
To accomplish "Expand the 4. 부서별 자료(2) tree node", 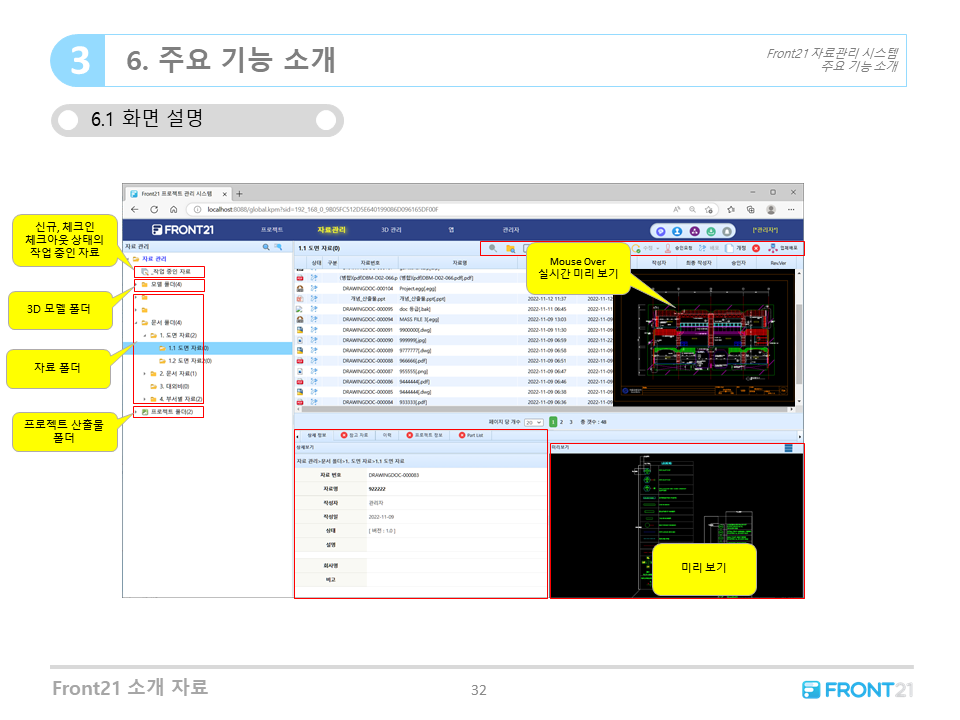I will pyautogui.click(x=145, y=399).
